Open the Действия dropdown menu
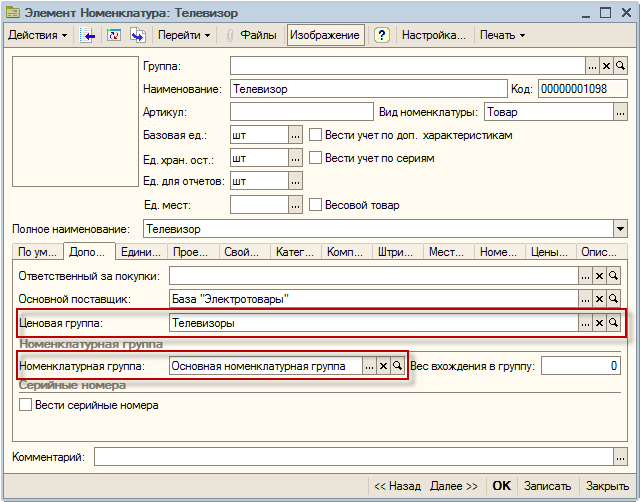The image size is (640, 502). click(38, 35)
